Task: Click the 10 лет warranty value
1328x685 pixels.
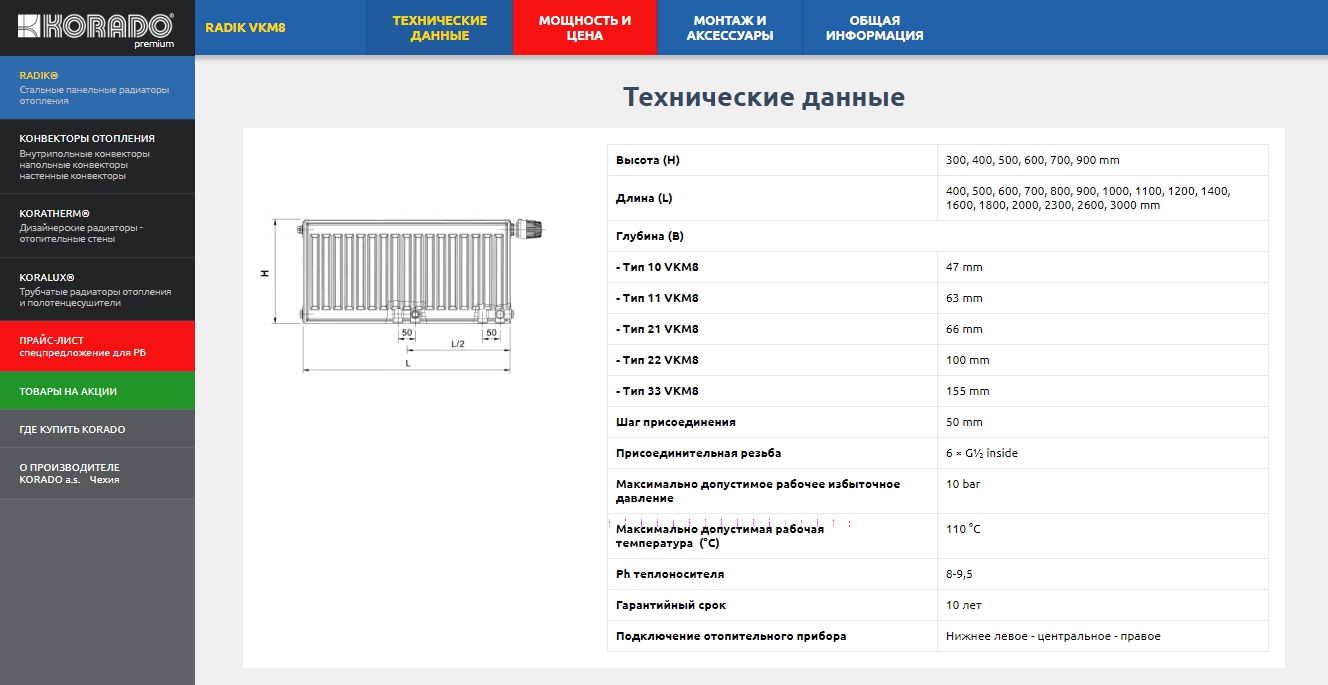Action: point(963,605)
